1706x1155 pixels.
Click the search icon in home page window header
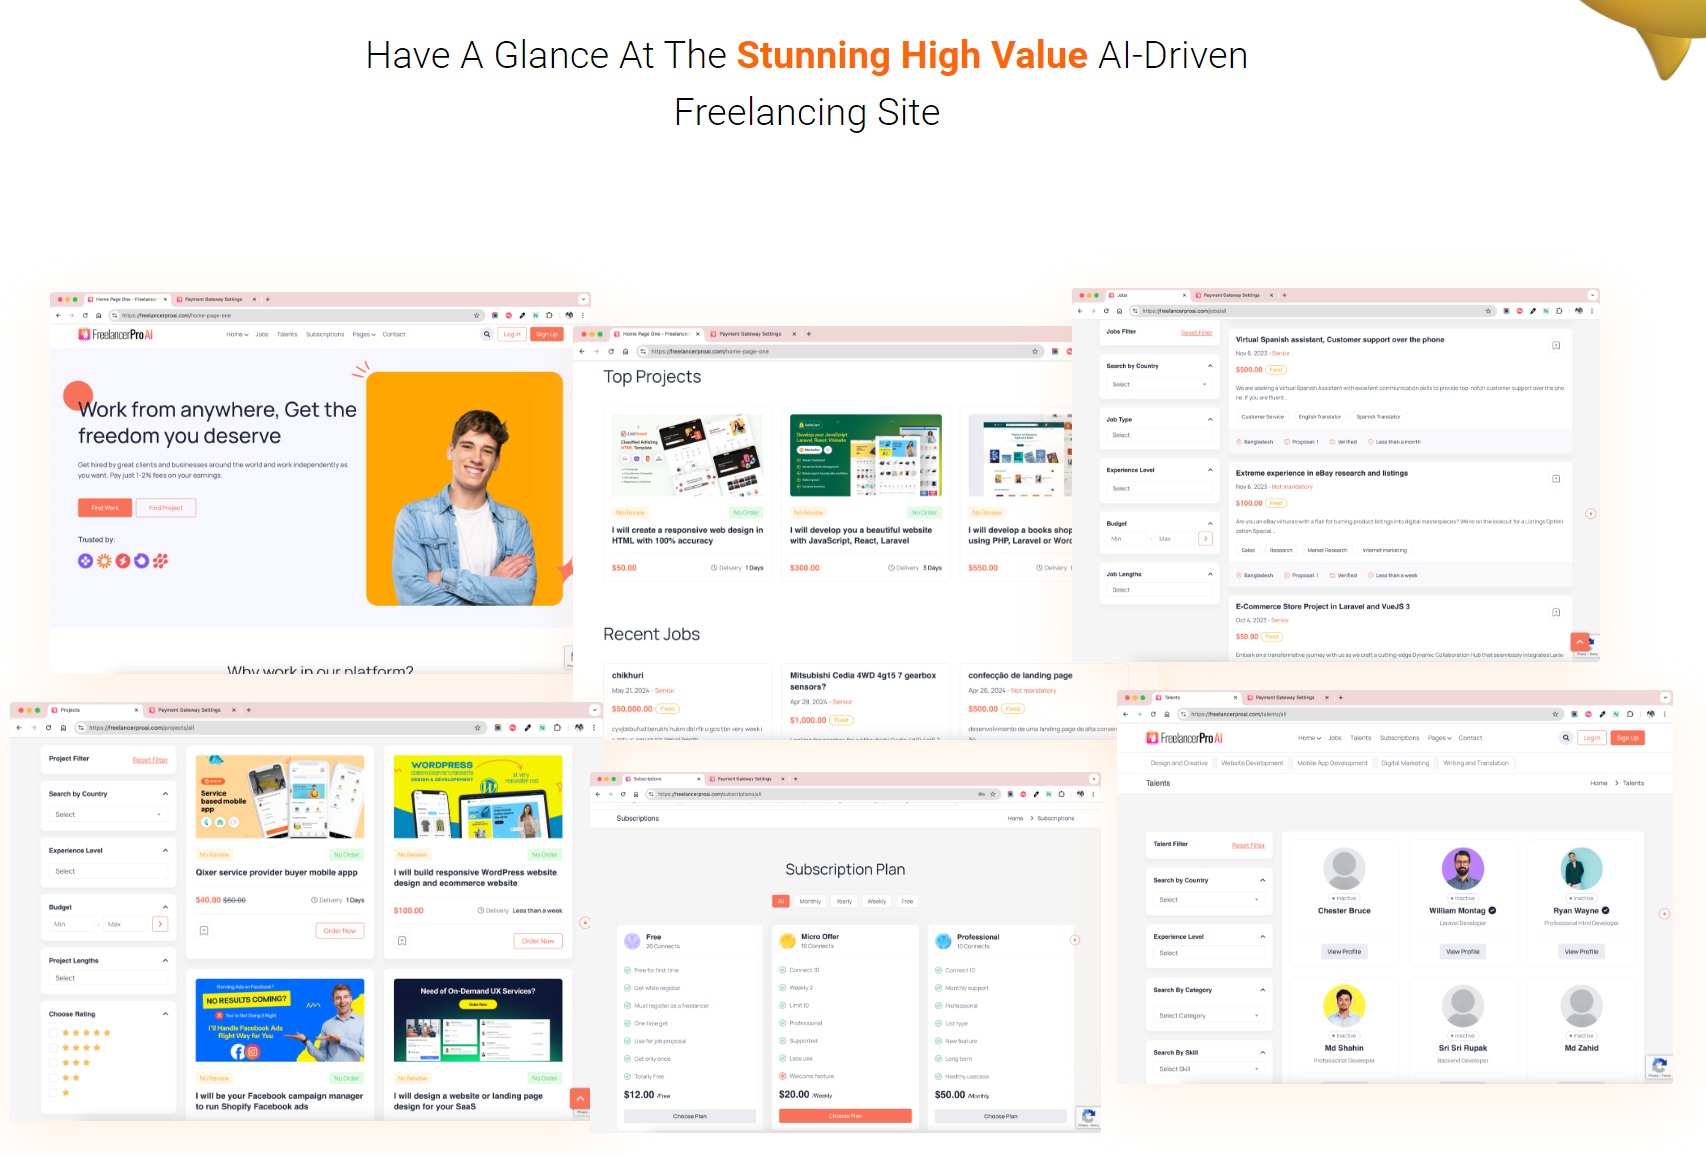pyautogui.click(x=487, y=334)
